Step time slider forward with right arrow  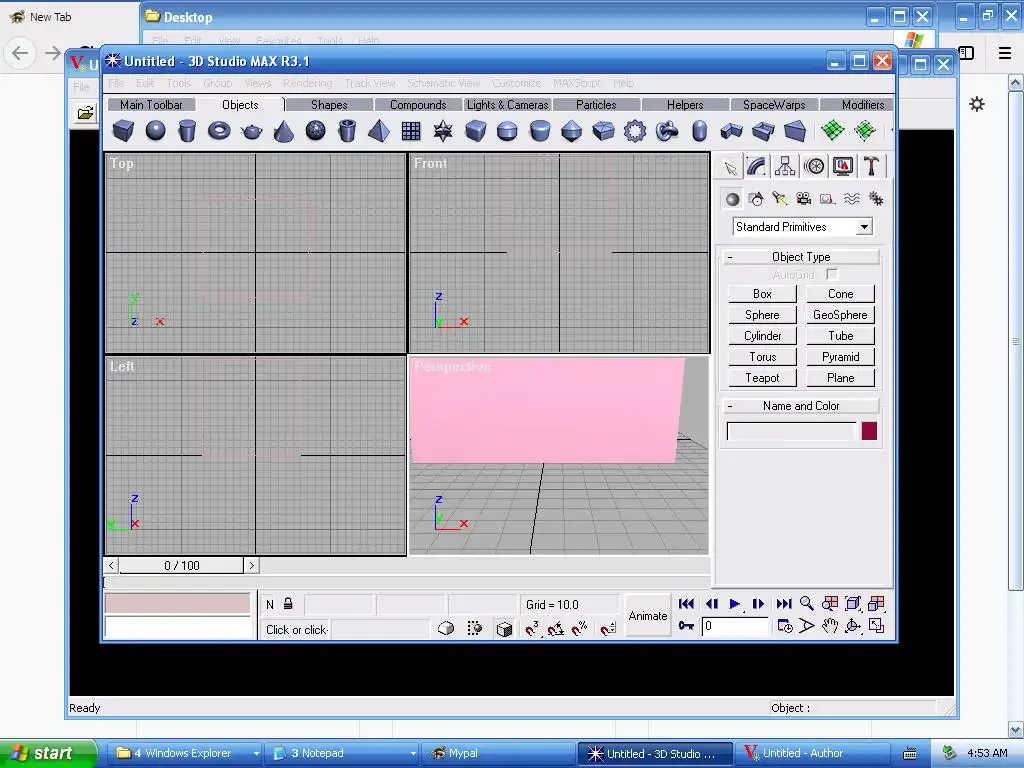[251, 566]
